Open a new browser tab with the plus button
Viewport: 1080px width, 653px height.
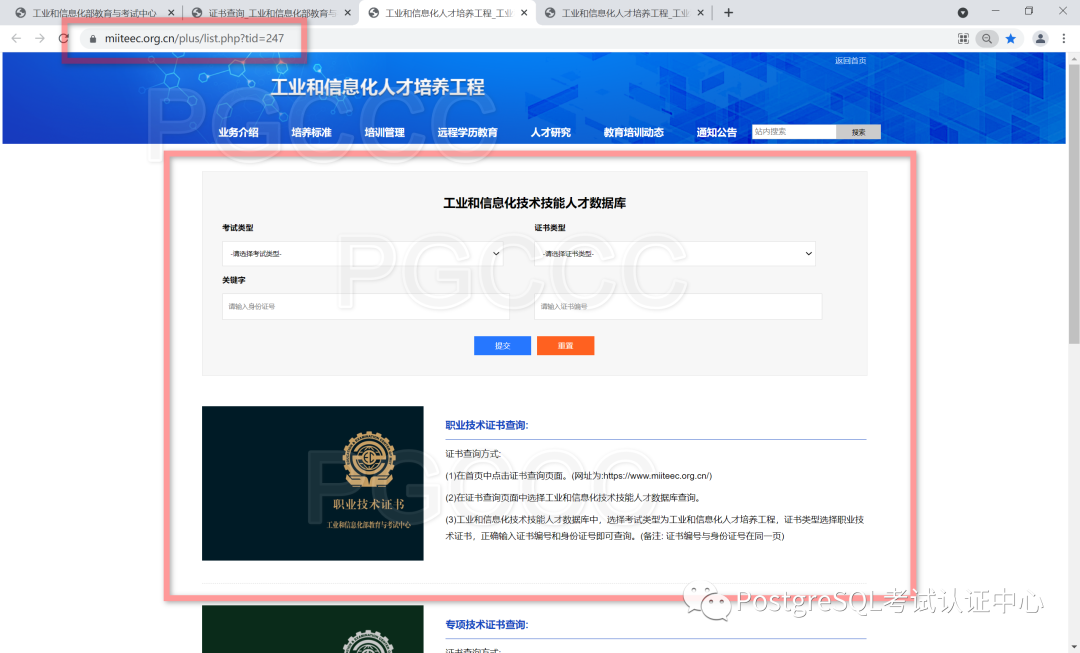coord(728,12)
